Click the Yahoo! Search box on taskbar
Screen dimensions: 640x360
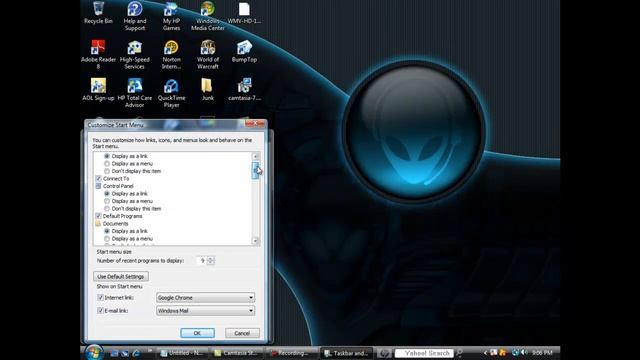point(424,353)
